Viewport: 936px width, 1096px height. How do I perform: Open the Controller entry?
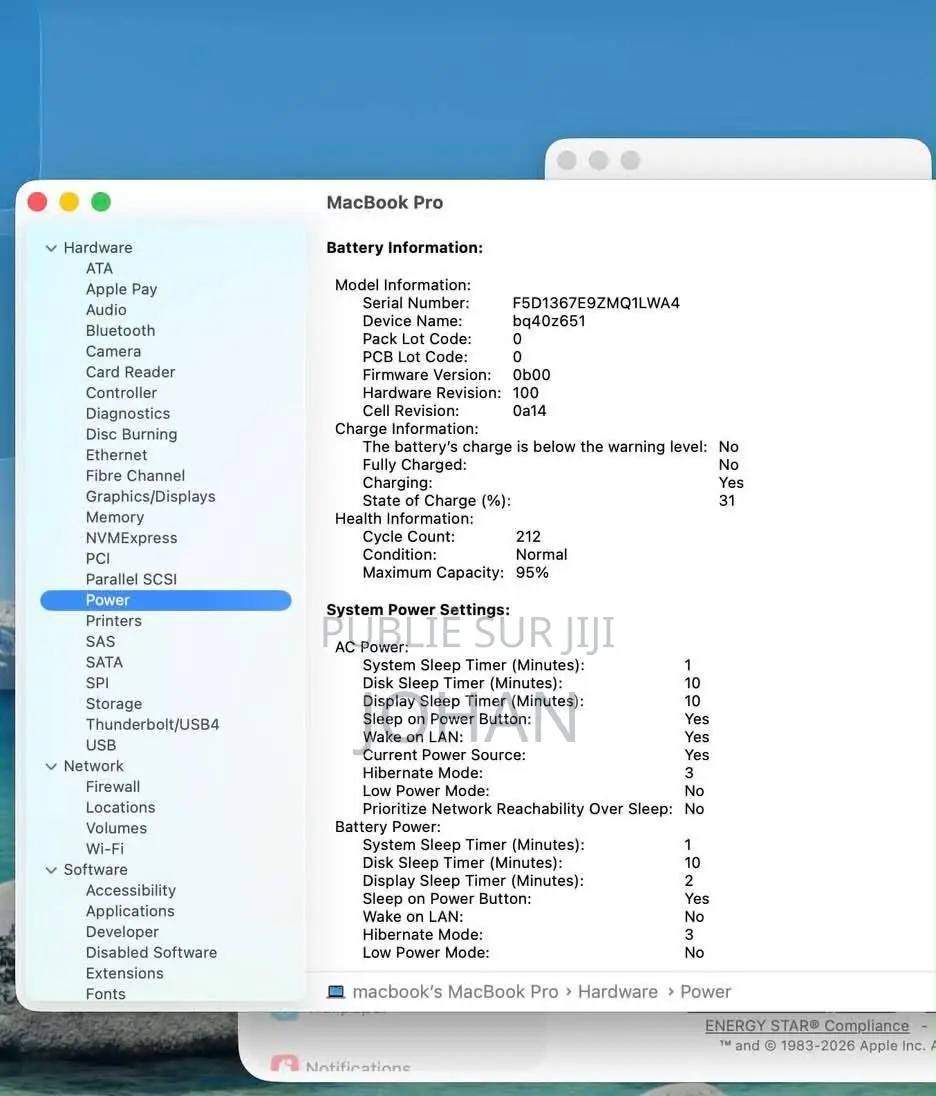coord(122,393)
